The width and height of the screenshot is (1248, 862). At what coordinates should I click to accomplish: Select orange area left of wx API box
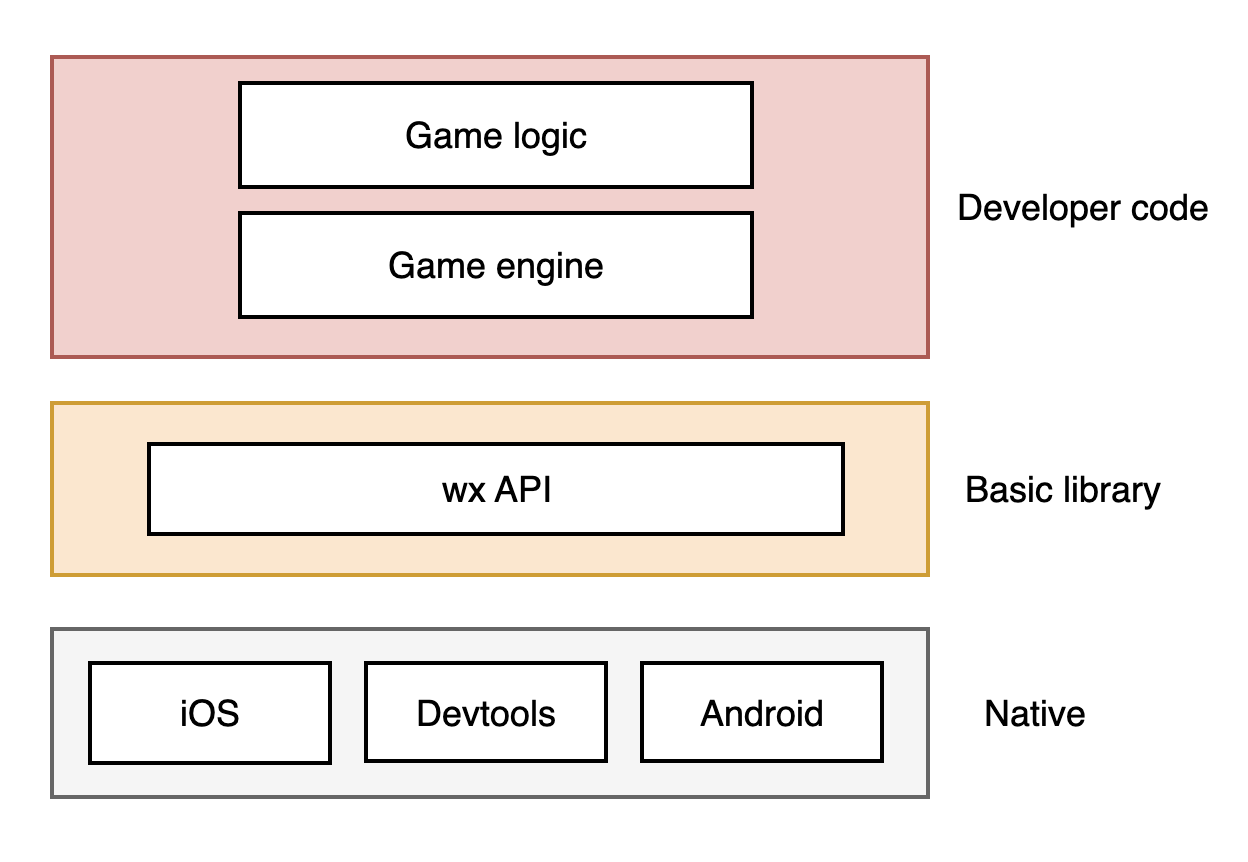pos(100,489)
